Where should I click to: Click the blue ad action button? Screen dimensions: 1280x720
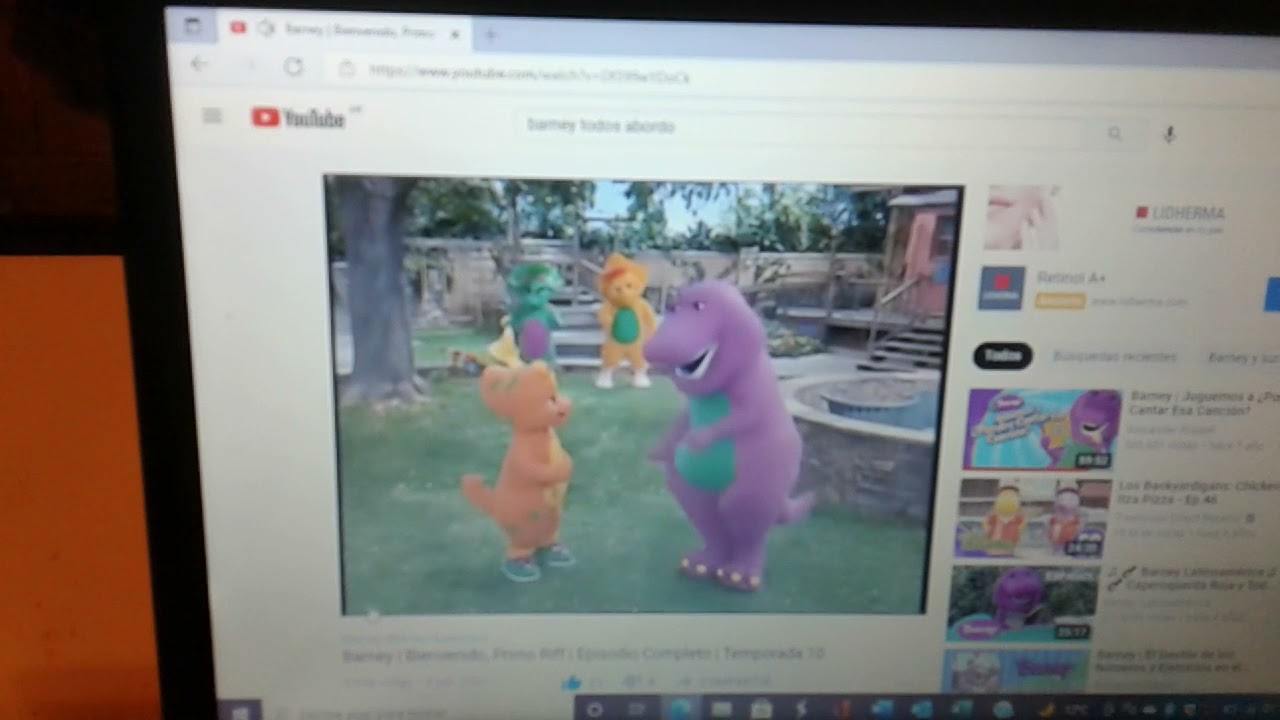pyautogui.click(x=1272, y=294)
